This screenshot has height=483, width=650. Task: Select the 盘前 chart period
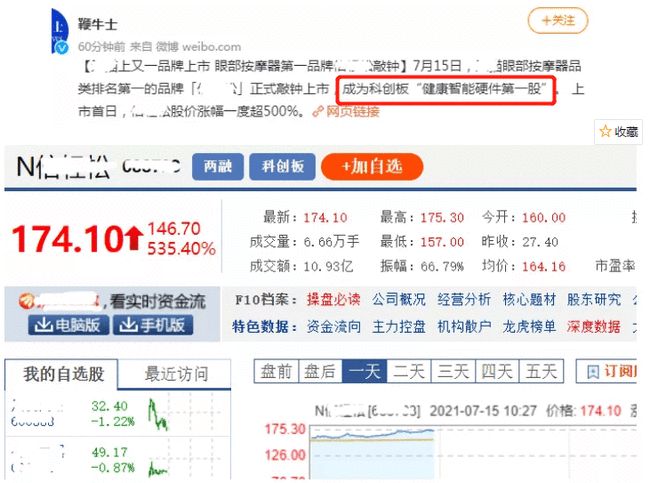(x=276, y=371)
